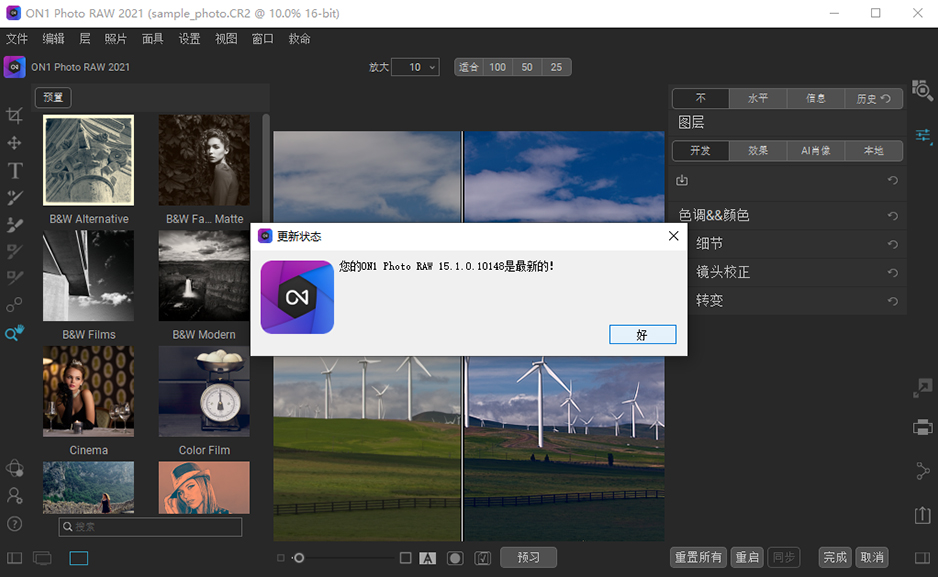The image size is (938, 577).
Task: Open the 编辑 menu
Action: pyautogui.click(x=53, y=39)
